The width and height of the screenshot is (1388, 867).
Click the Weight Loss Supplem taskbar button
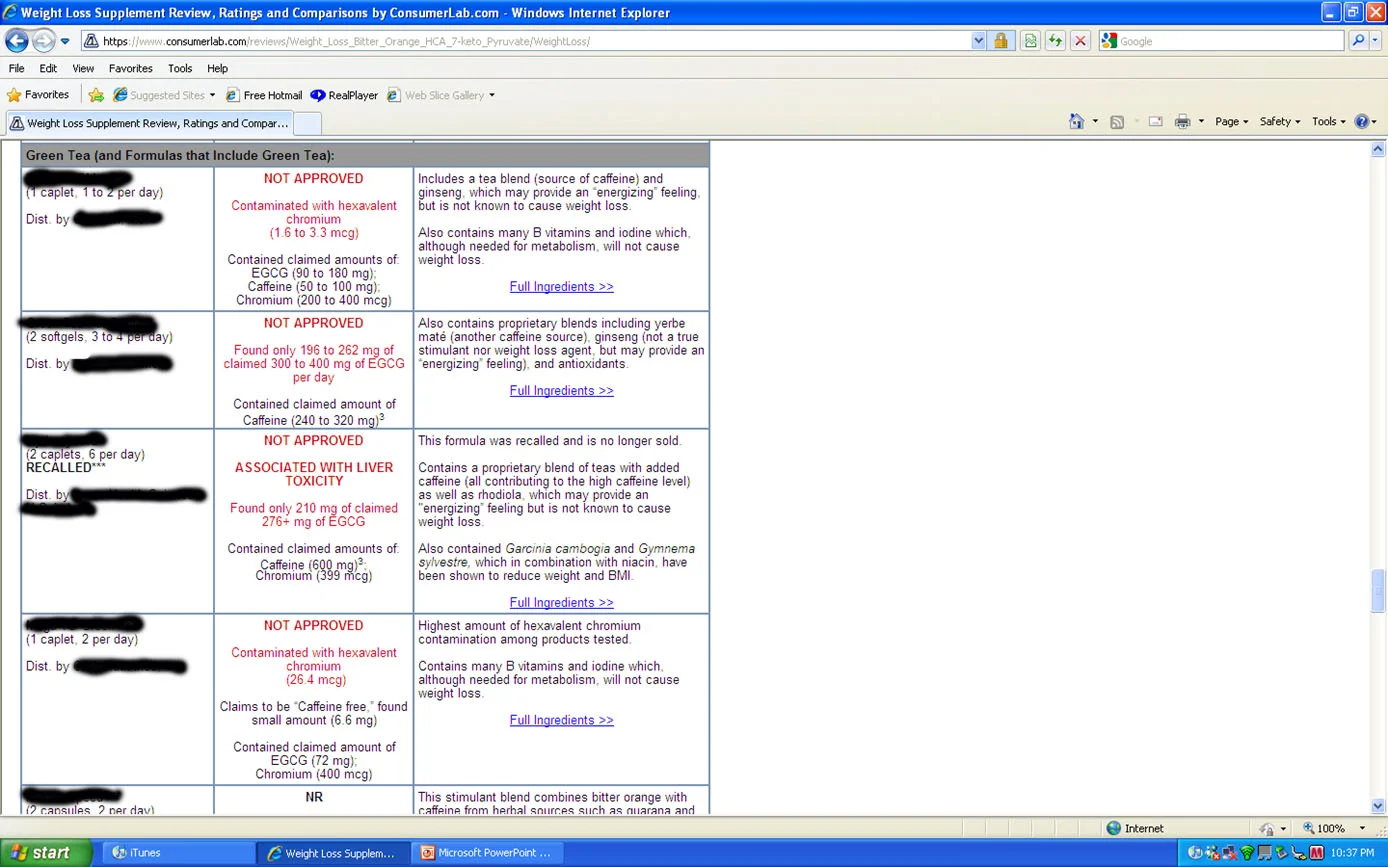(332, 853)
